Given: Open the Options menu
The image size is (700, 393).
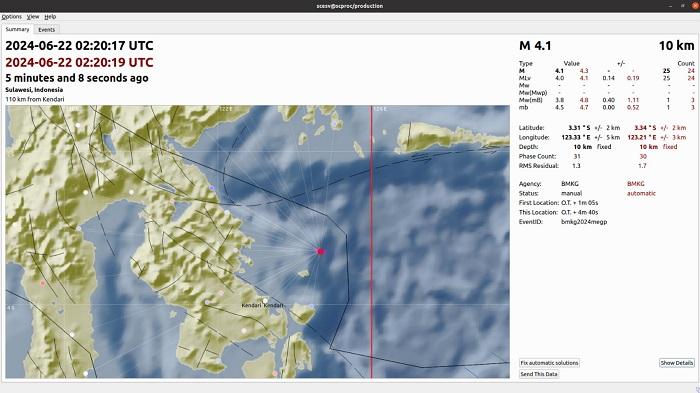Looking at the screenshot, I should (12, 17).
